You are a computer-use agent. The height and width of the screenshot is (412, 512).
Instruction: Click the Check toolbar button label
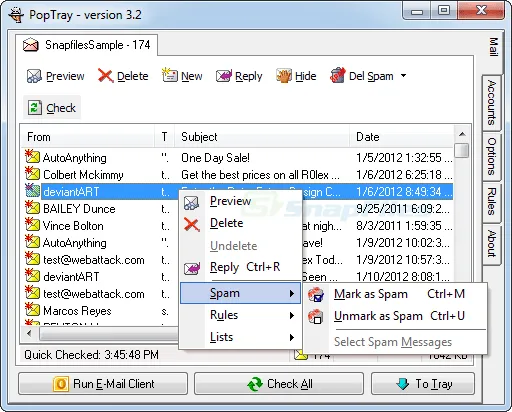coord(61,108)
